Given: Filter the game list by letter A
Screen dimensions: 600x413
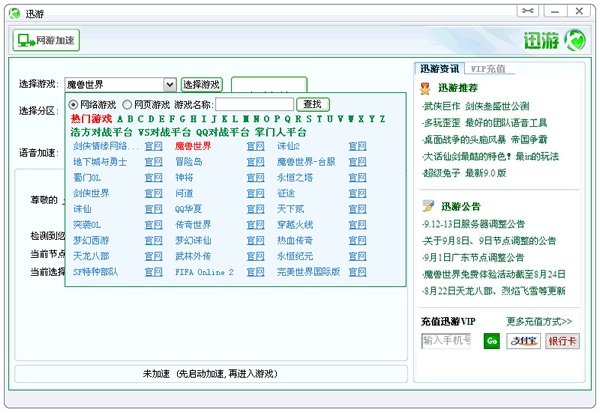Looking at the screenshot, I should [120, 118].
